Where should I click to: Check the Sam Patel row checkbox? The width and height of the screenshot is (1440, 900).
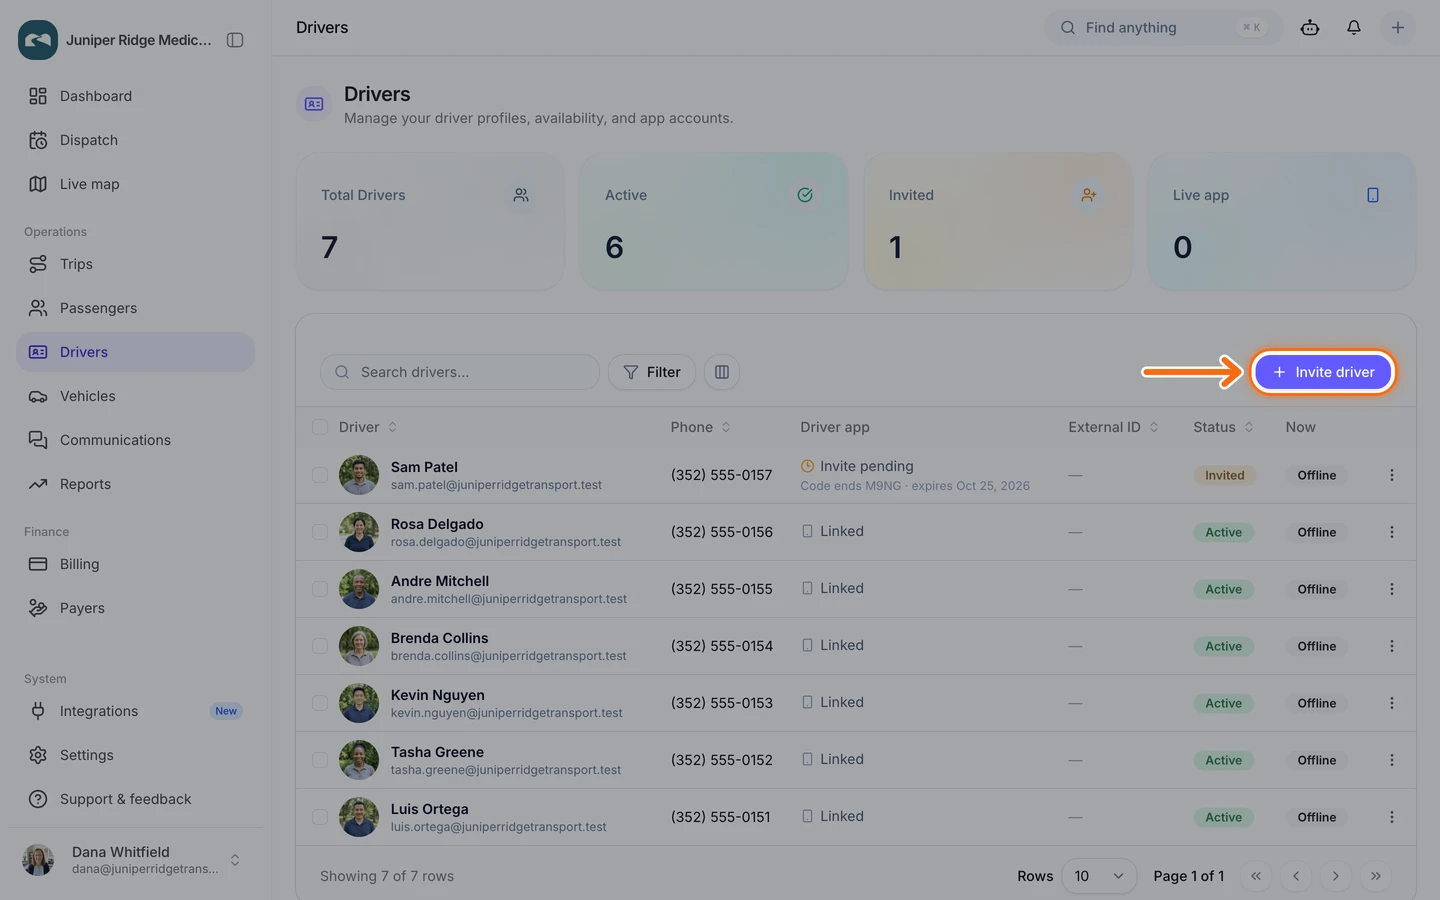coord(320,475)
